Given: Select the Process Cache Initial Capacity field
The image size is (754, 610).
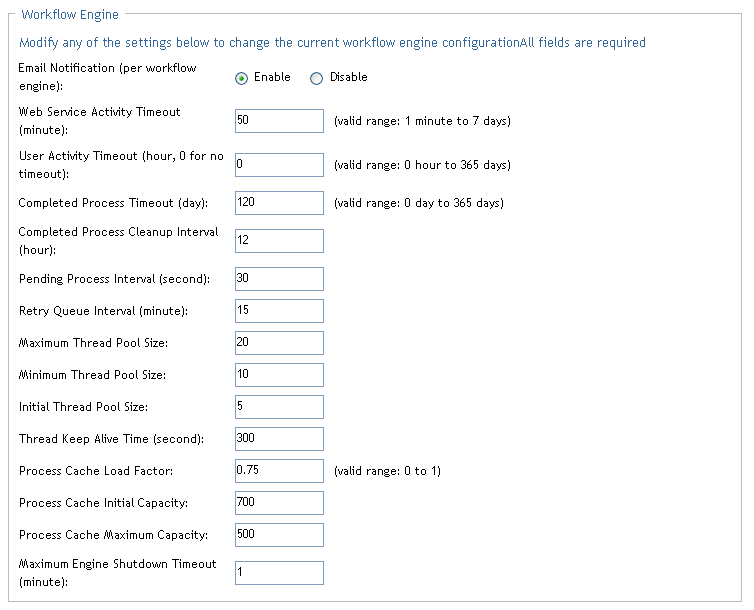Looking at the screenshot, I should coord(279,503).
